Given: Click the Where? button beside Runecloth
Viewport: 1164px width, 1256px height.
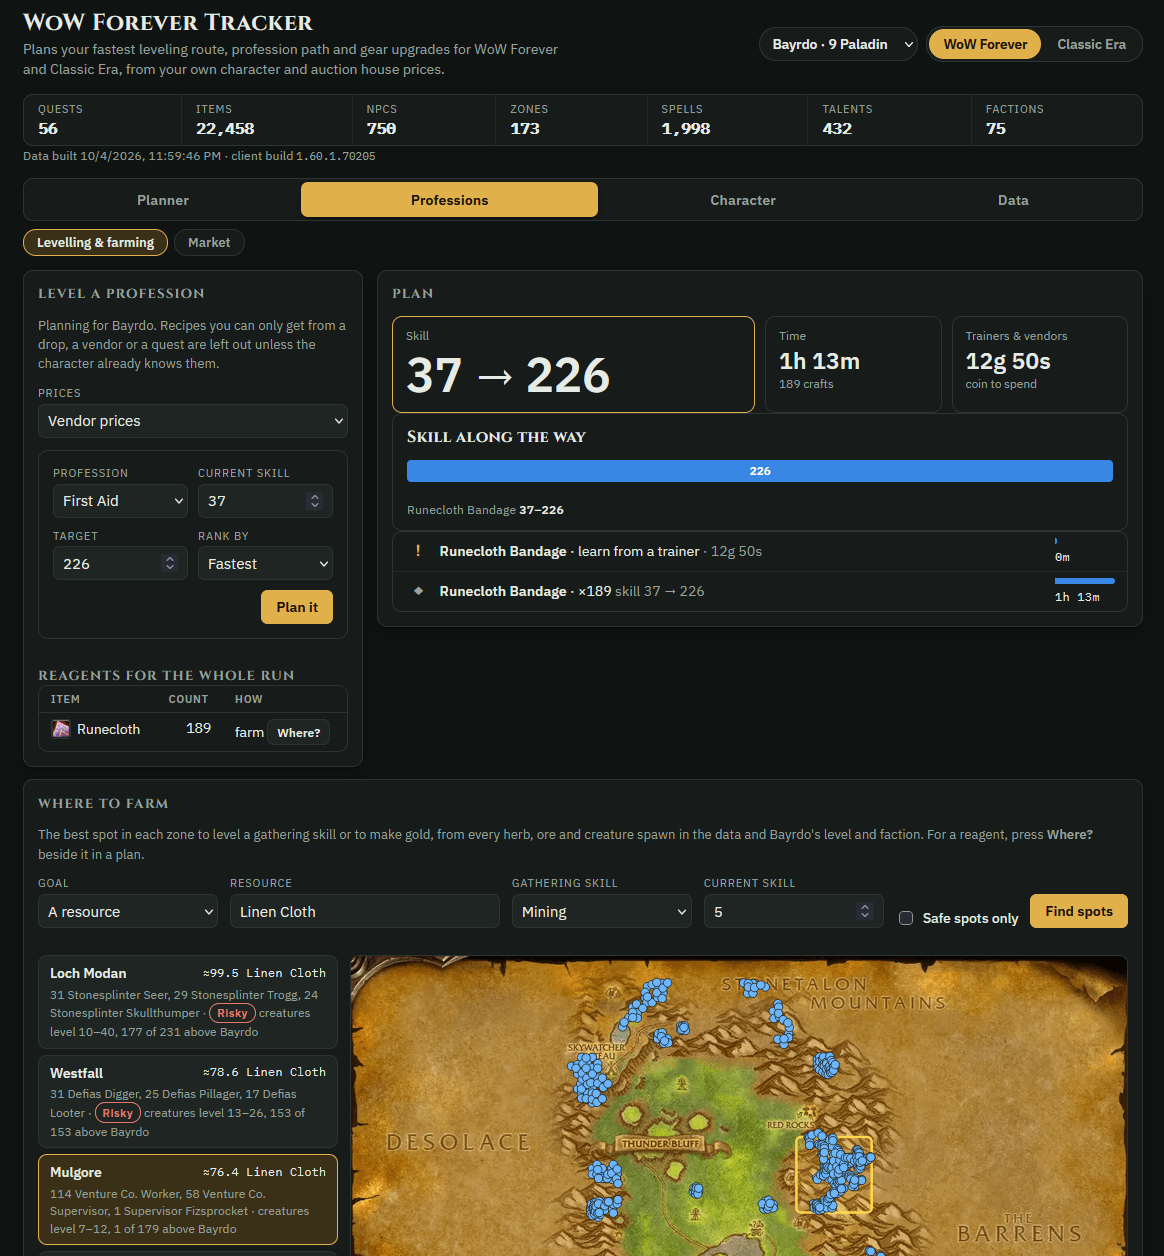Looking at the screenshot, I should 299,732.
